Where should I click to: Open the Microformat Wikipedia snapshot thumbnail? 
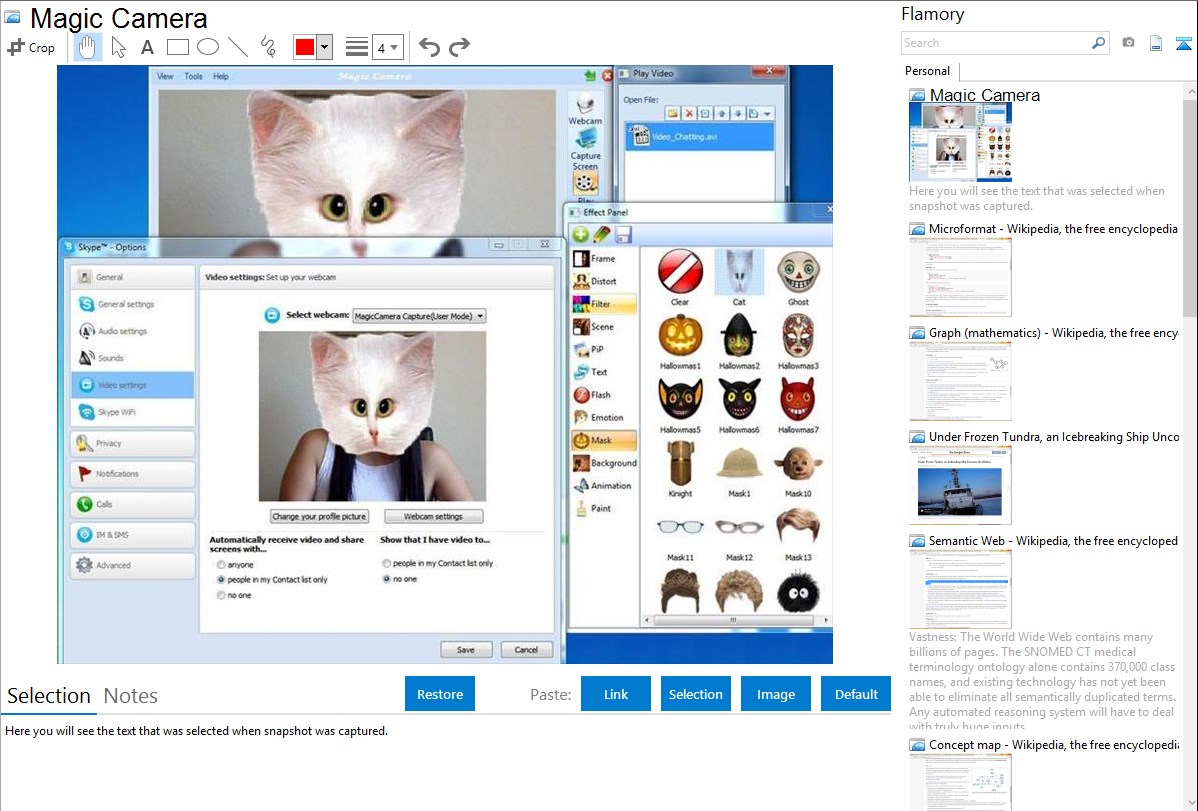pyautogui.click(x=960, y=277)
